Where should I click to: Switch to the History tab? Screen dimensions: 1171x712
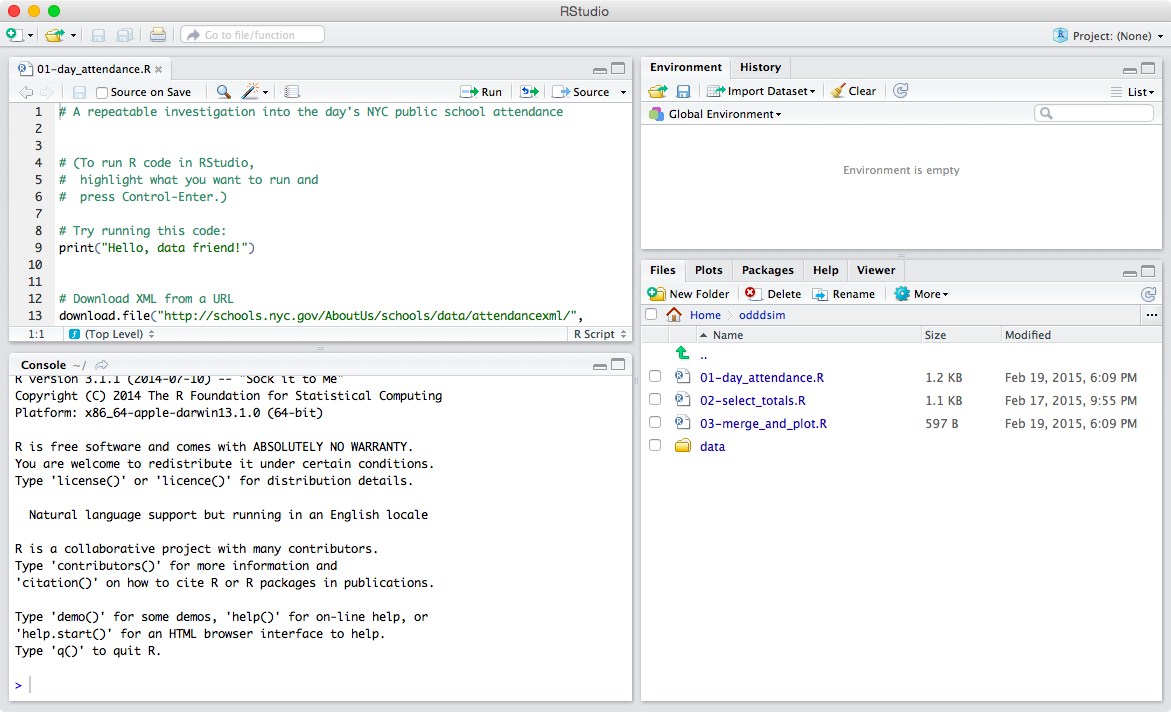760,67
